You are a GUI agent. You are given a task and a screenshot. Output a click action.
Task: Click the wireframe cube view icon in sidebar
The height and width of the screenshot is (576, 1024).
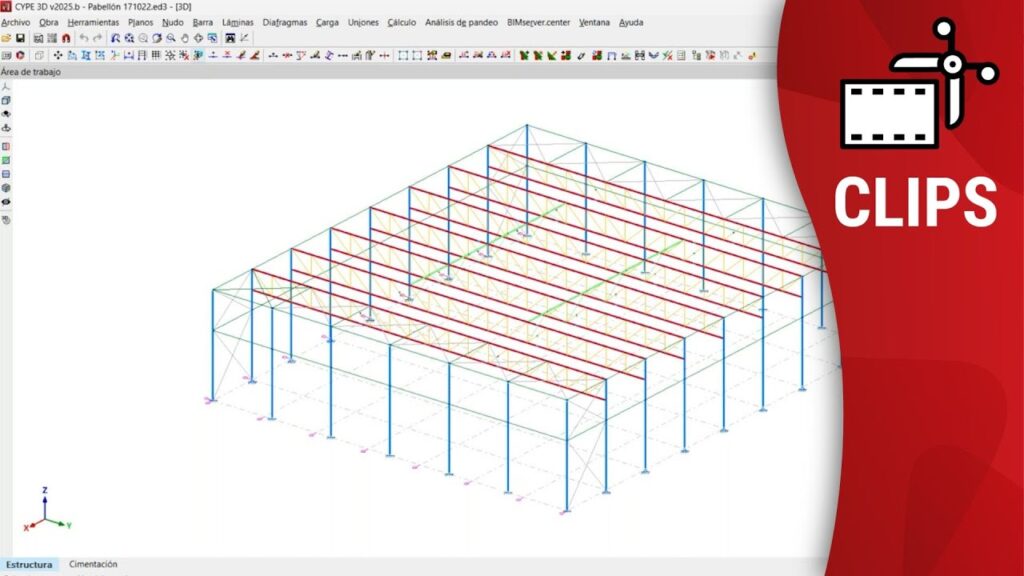pyautogui.click(x=6, y=101)
